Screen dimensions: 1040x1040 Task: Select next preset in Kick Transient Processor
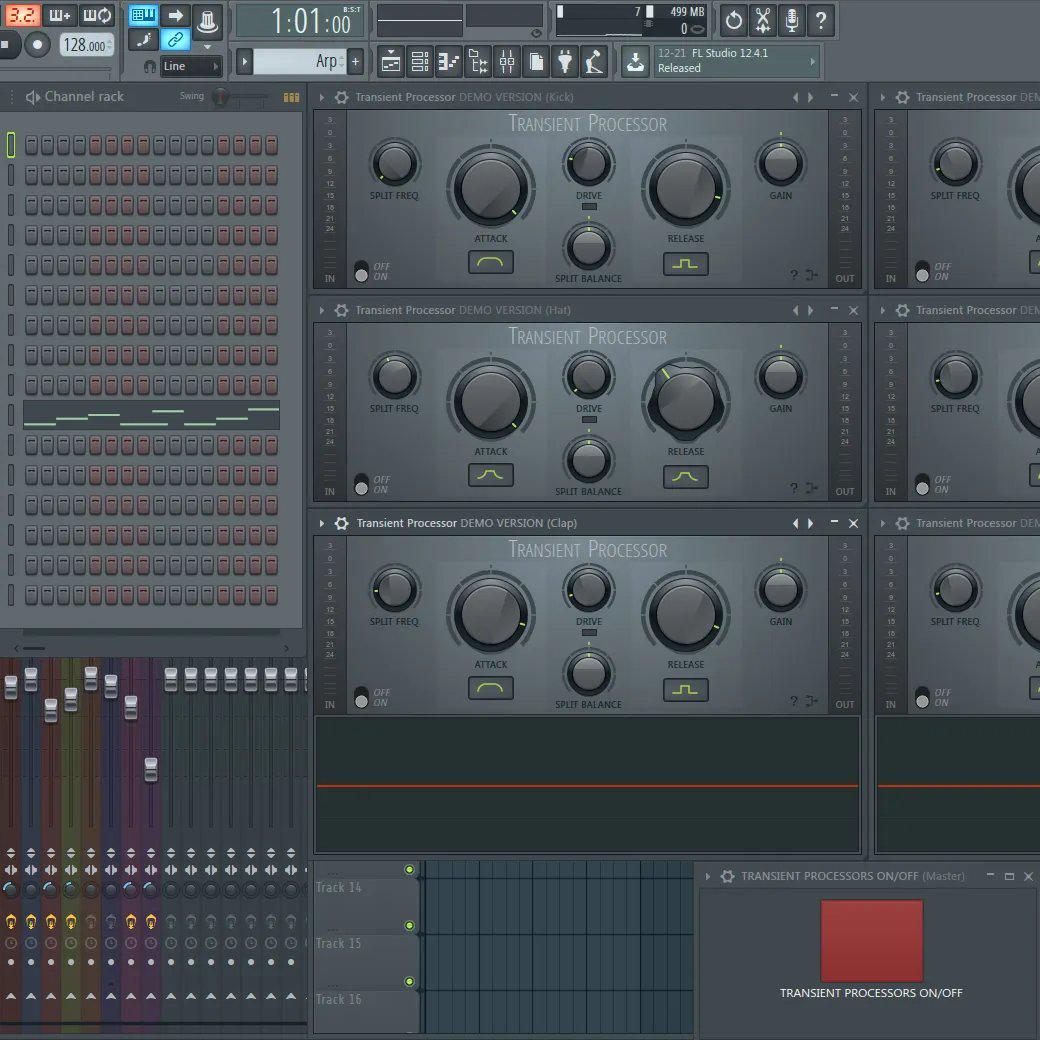click(x=811, y=98)
